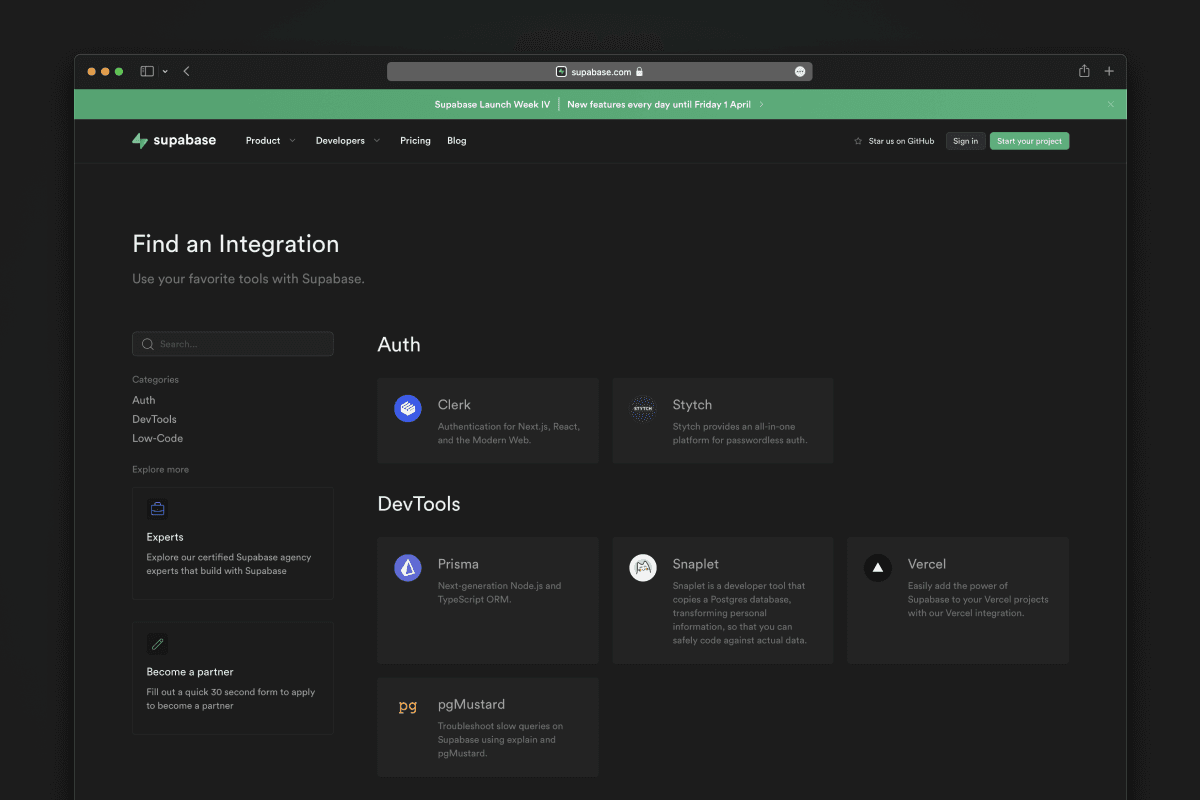Dismiss the Launch Week banner
This screenshot has width=1200, height=800.
[1110, 104]
